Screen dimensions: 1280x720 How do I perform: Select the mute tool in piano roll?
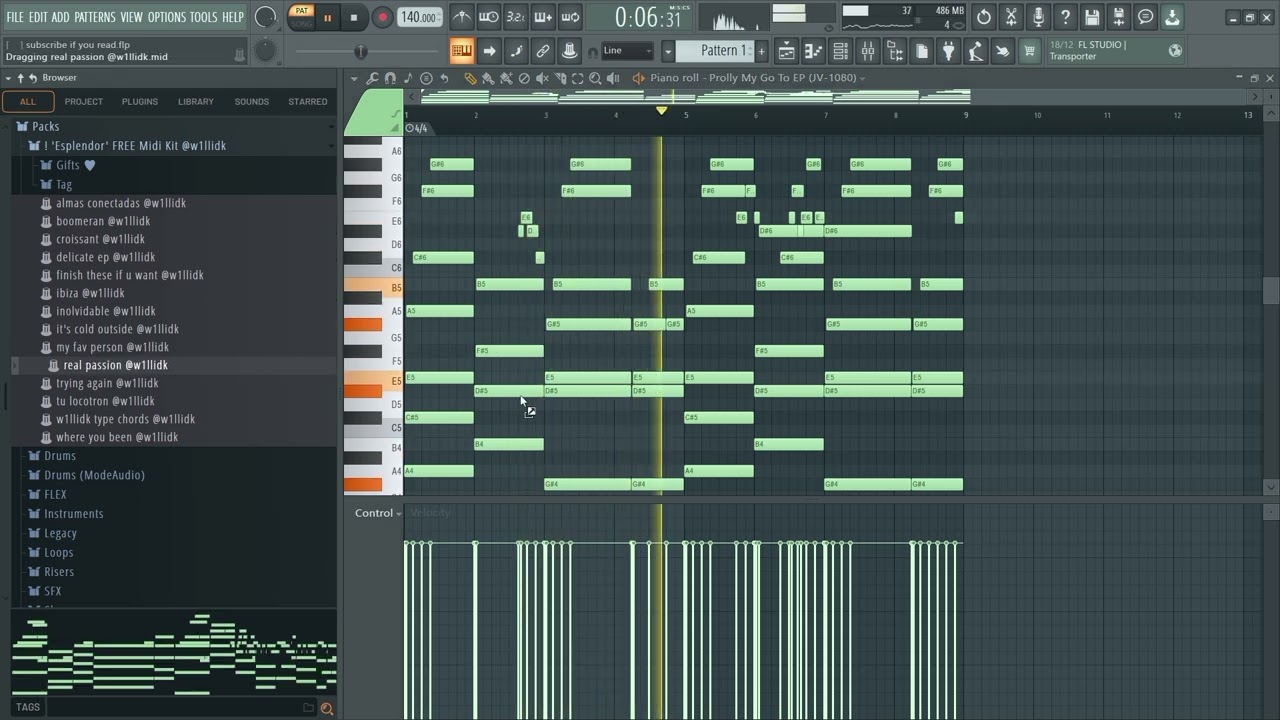[x=542, y=78]
